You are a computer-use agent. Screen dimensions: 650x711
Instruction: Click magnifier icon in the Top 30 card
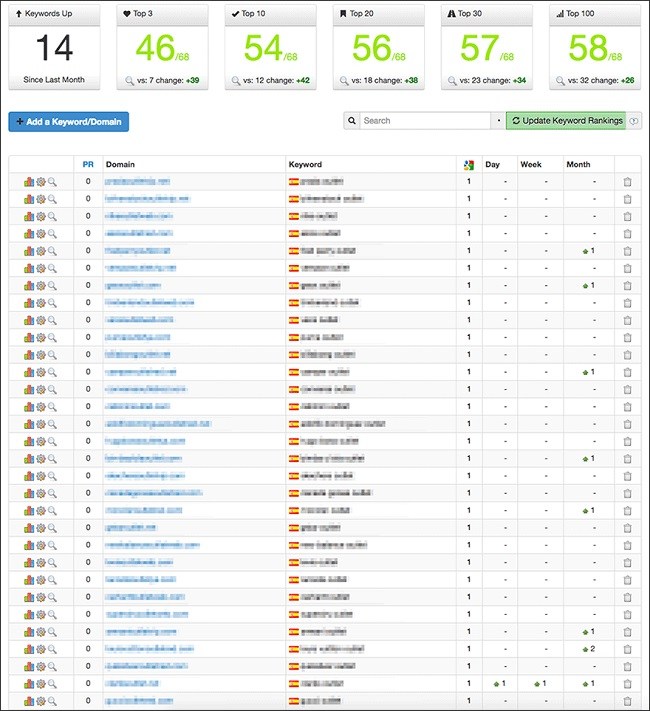click(x=452, y=81)
